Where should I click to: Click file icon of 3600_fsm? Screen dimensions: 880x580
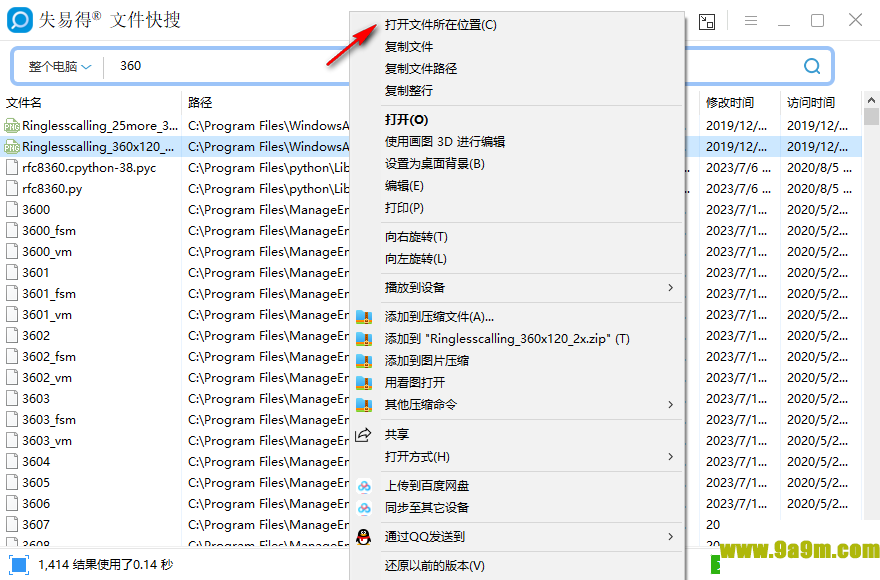point(12,231)
